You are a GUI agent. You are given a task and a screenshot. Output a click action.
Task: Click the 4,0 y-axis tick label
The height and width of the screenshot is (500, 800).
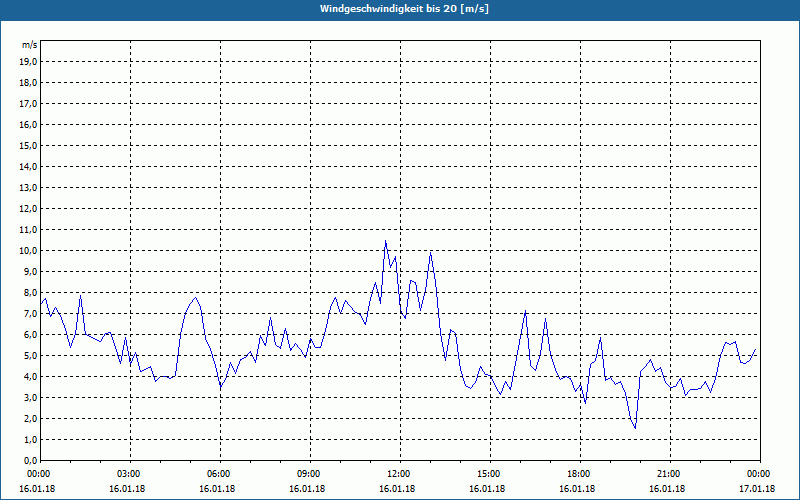pyautogui.click(x=31, y=377)
